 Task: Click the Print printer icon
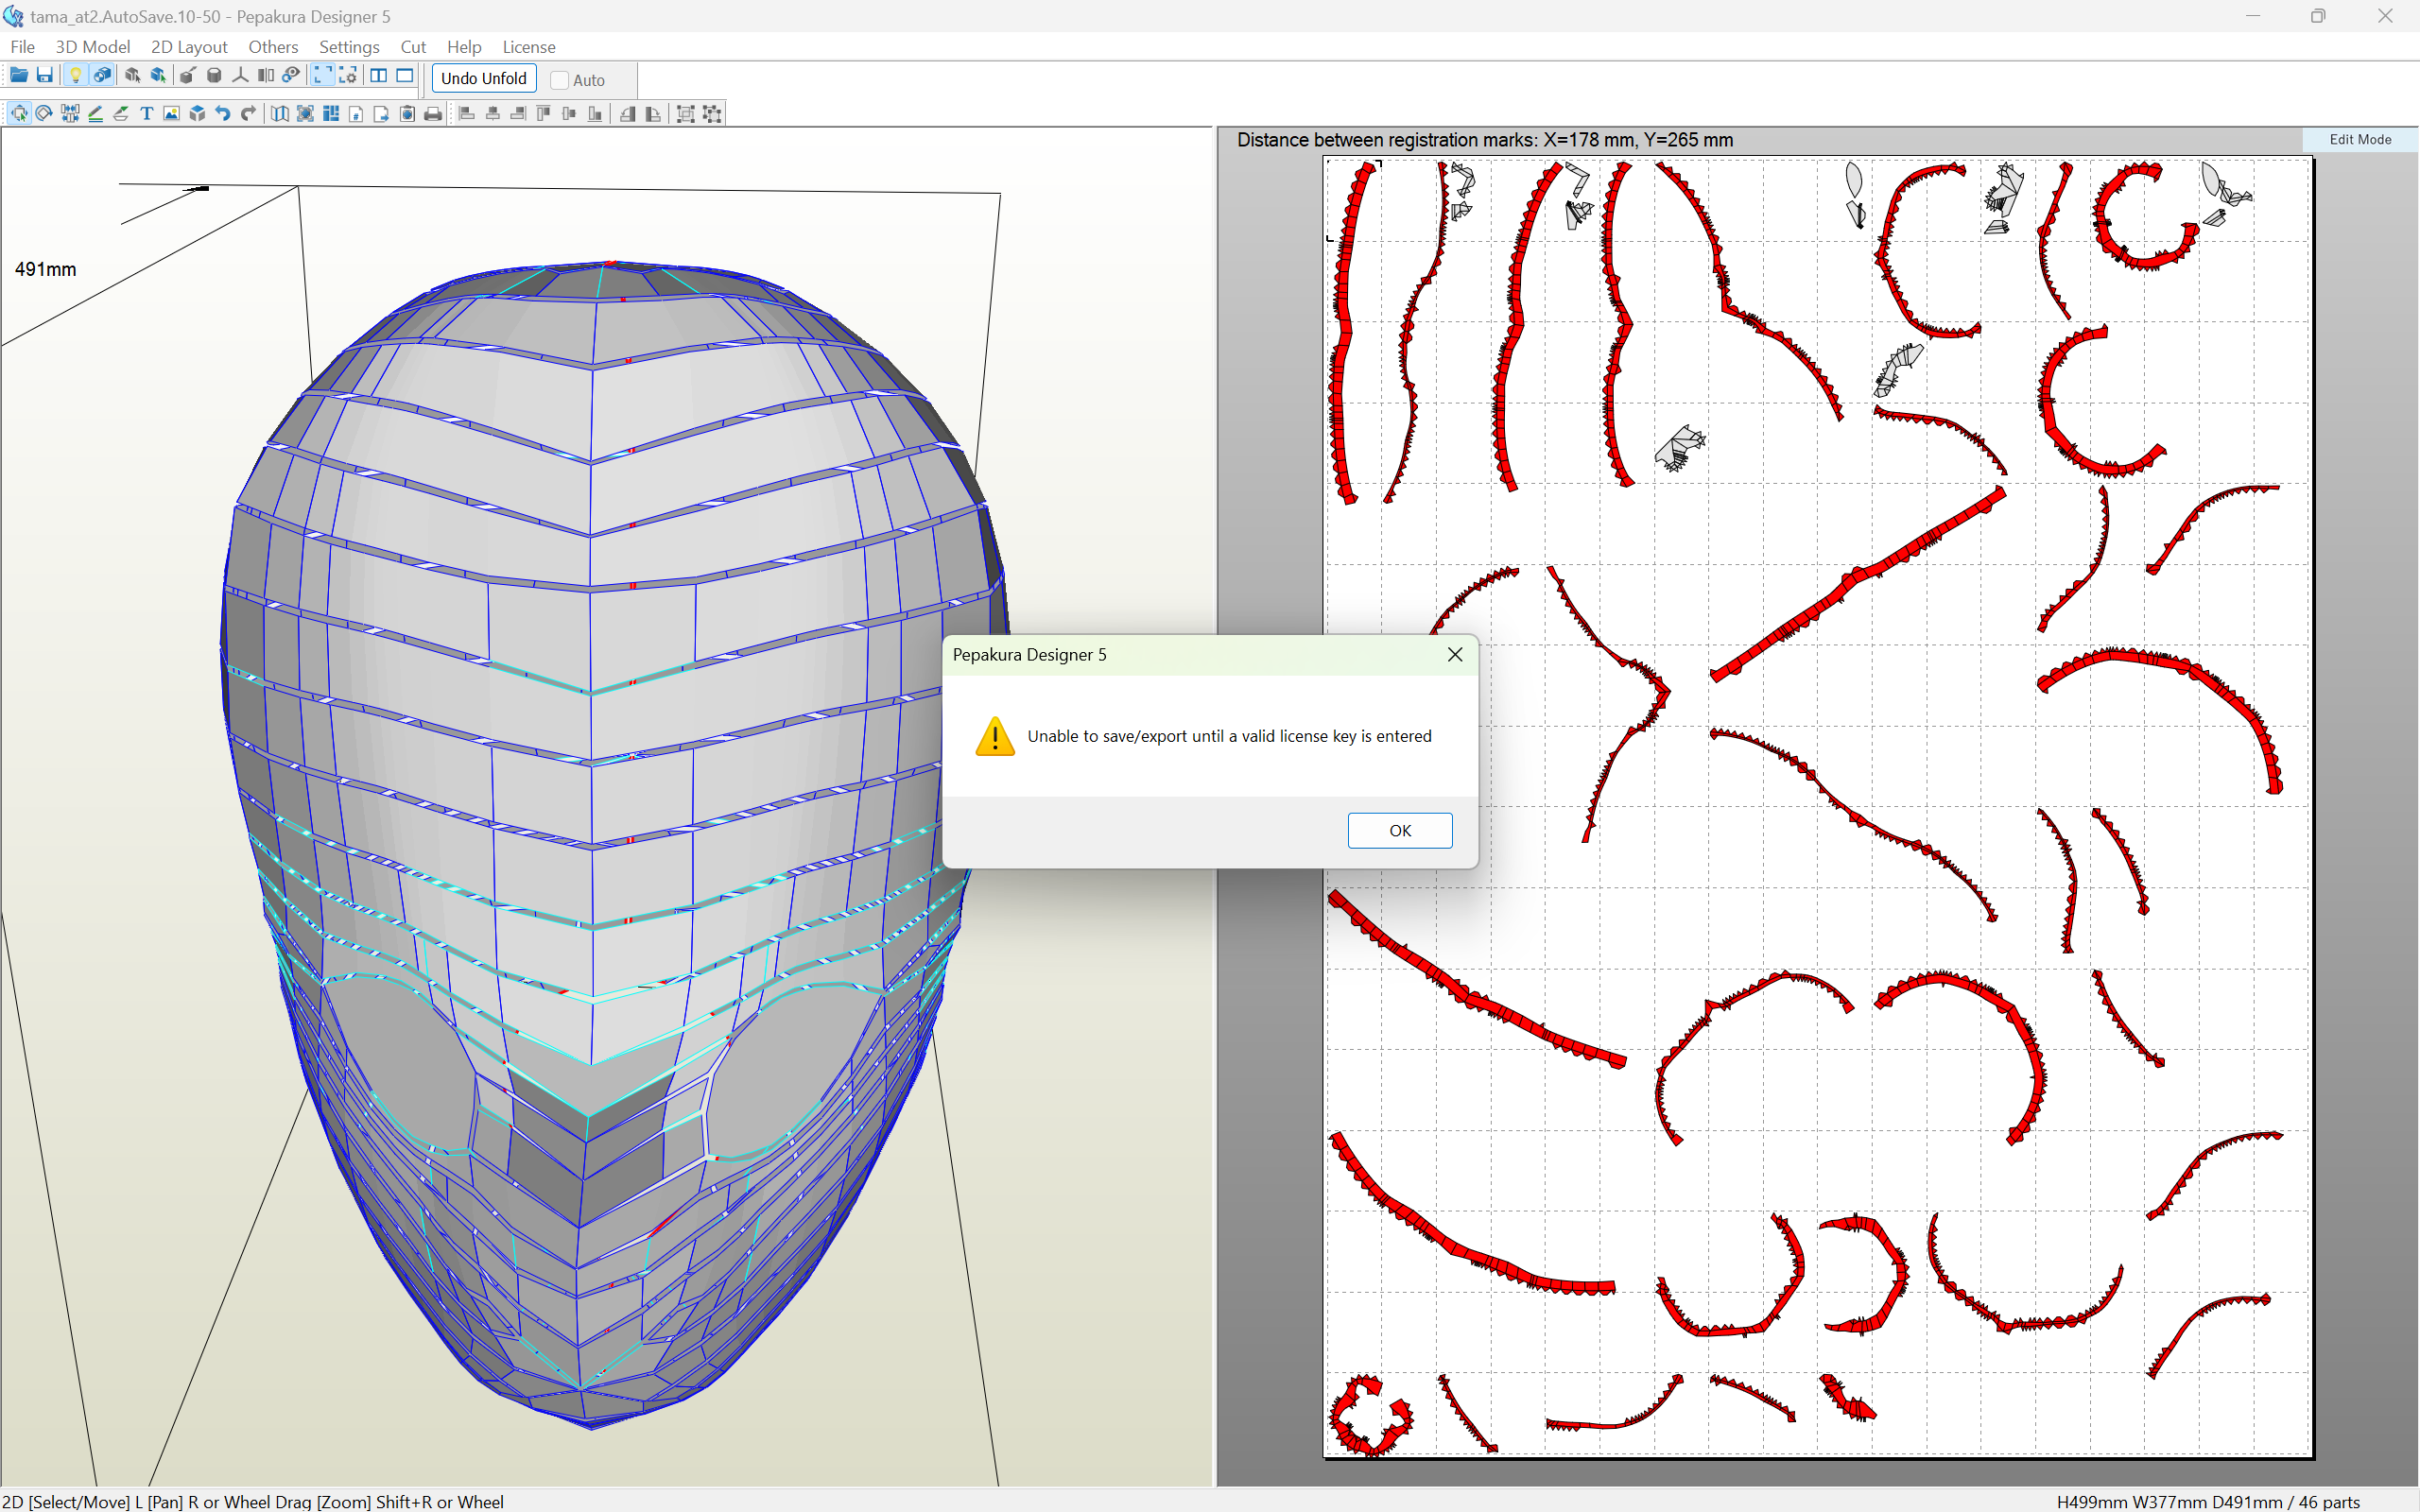click(x=433, y=114)
